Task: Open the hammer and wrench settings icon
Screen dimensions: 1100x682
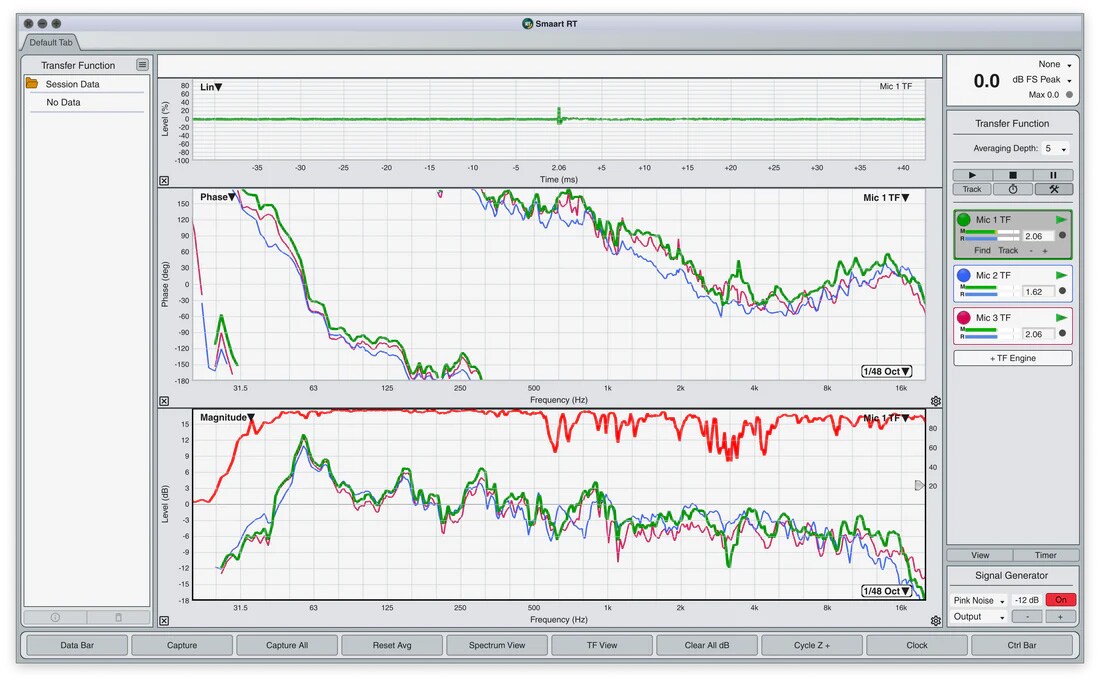Action: click(x=1053, y=189)
